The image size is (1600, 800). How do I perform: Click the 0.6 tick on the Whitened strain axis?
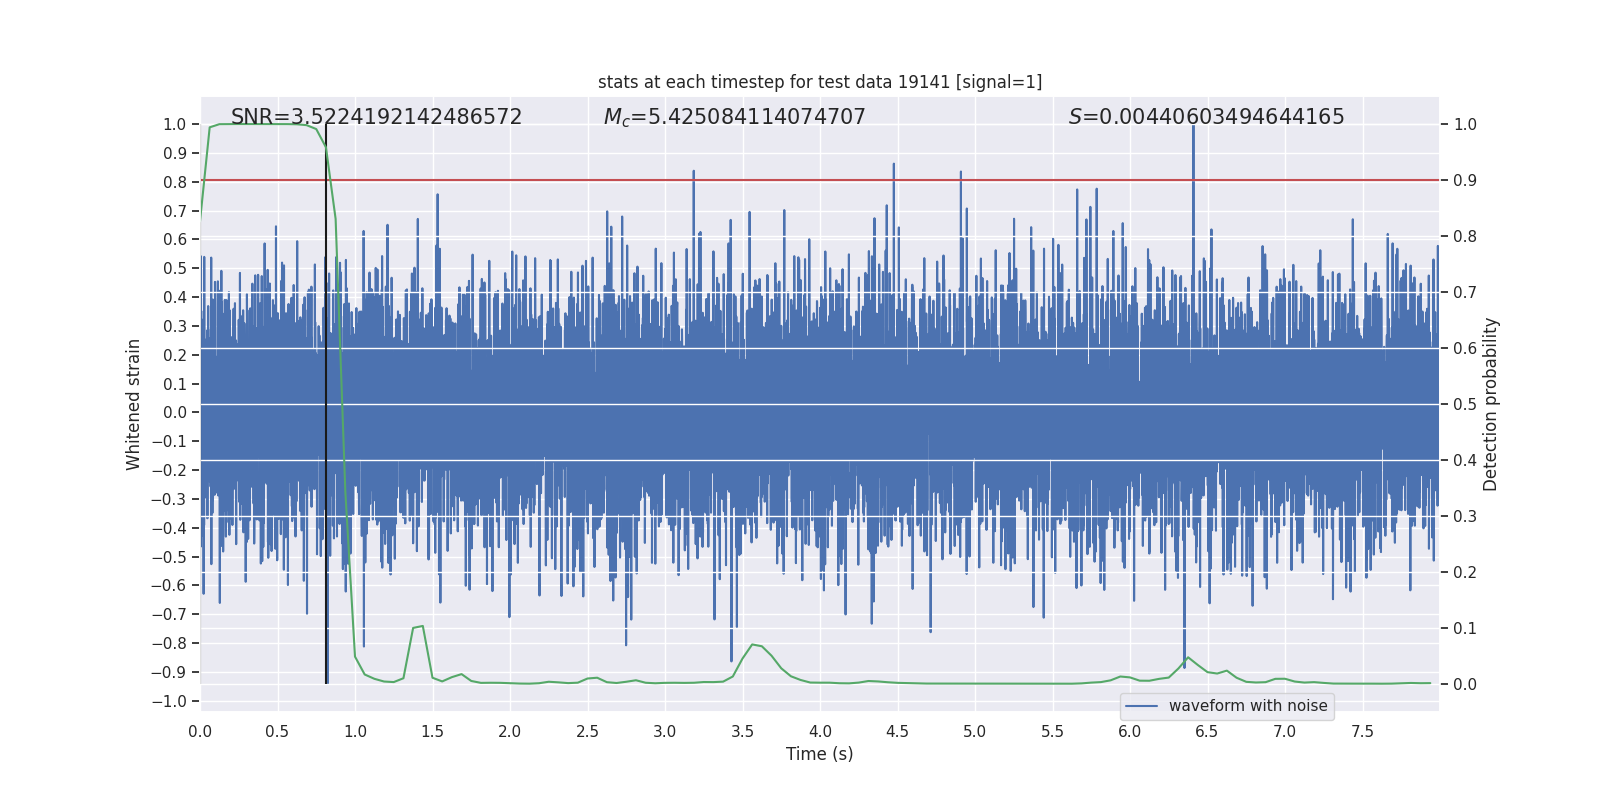point(175,239)
